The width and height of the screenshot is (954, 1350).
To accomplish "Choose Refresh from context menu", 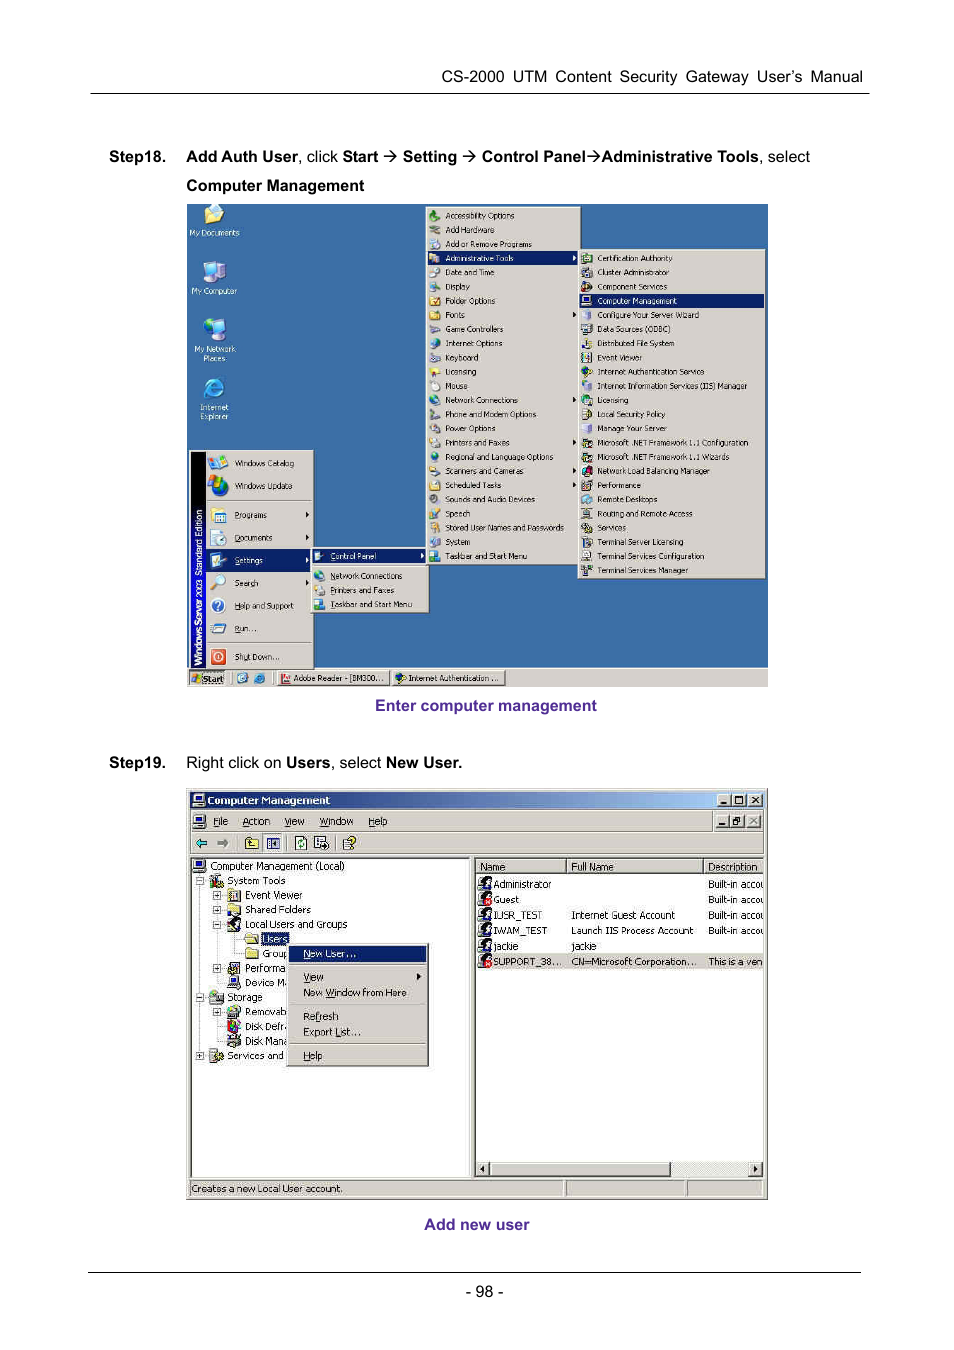I will (x=358, y=1016).
